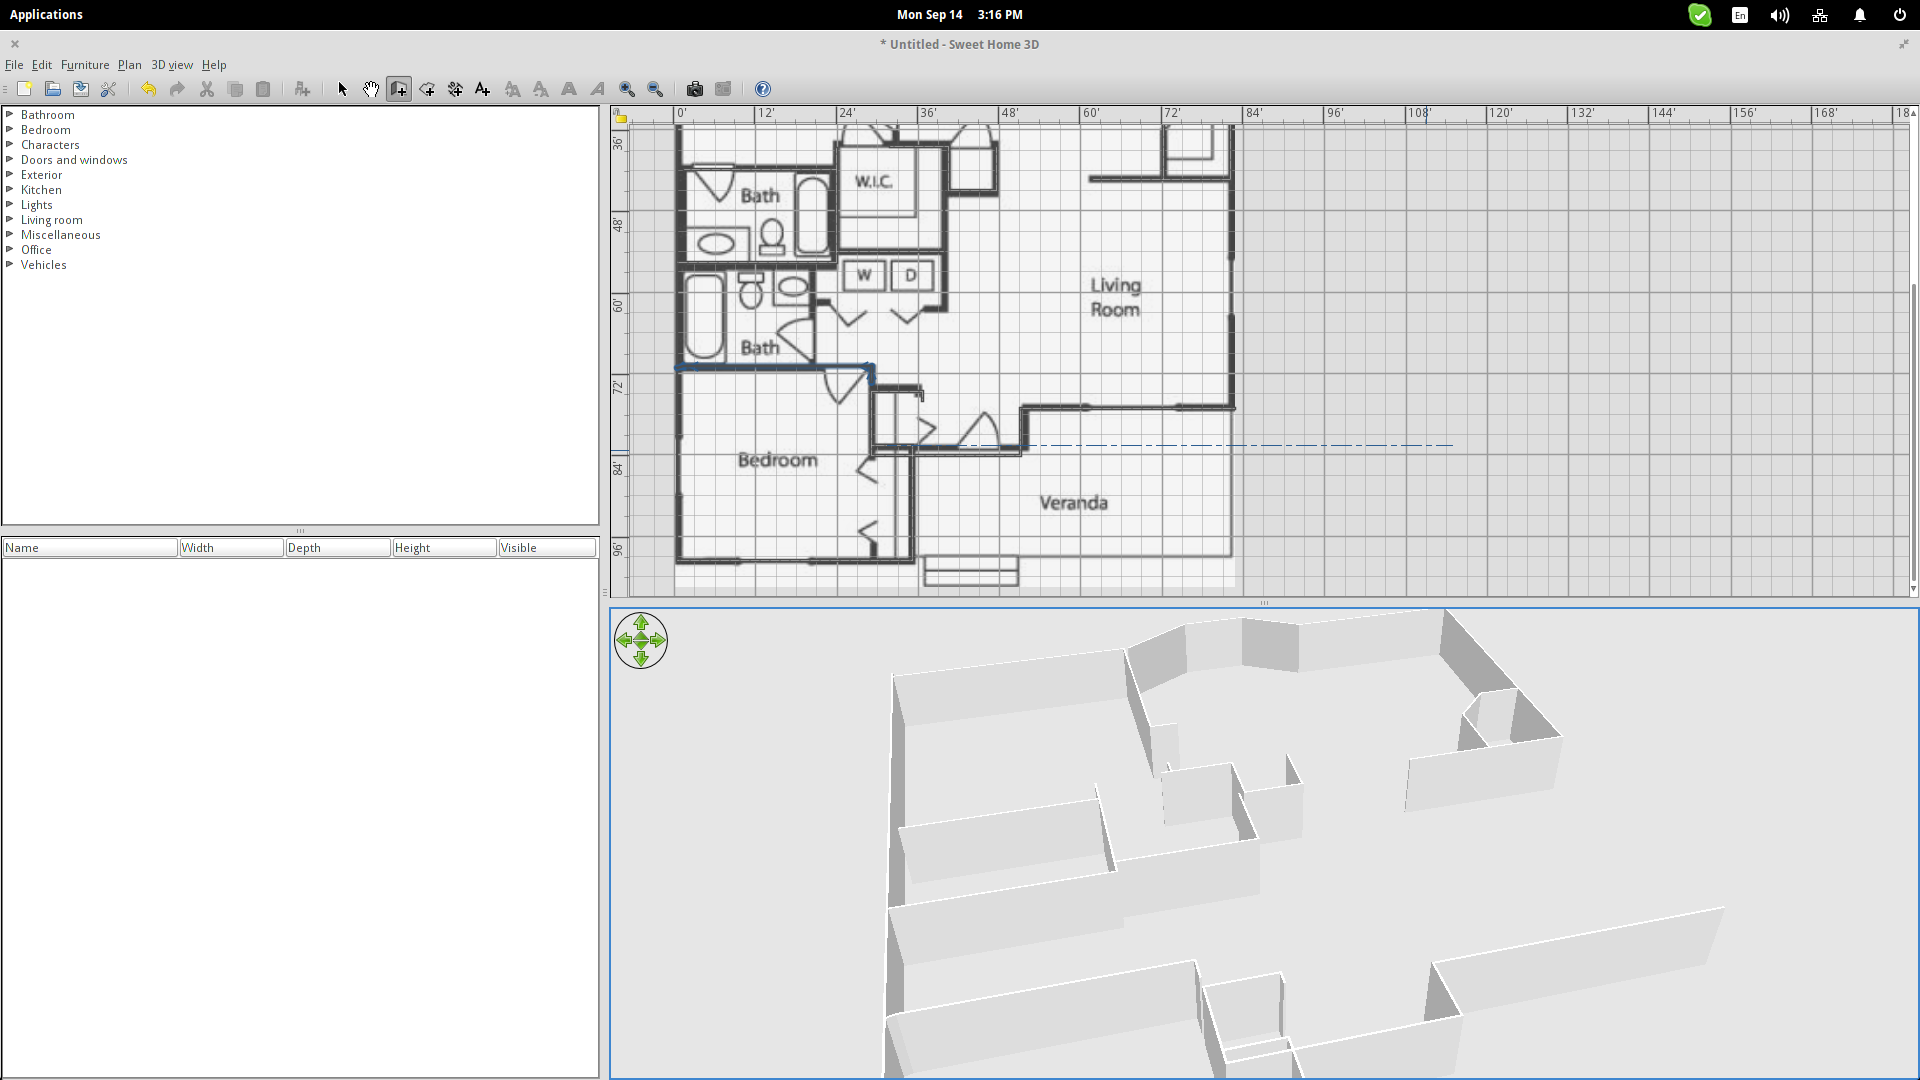Switch to Create rooms tool

pyautogui.click(x=427, y=89)
